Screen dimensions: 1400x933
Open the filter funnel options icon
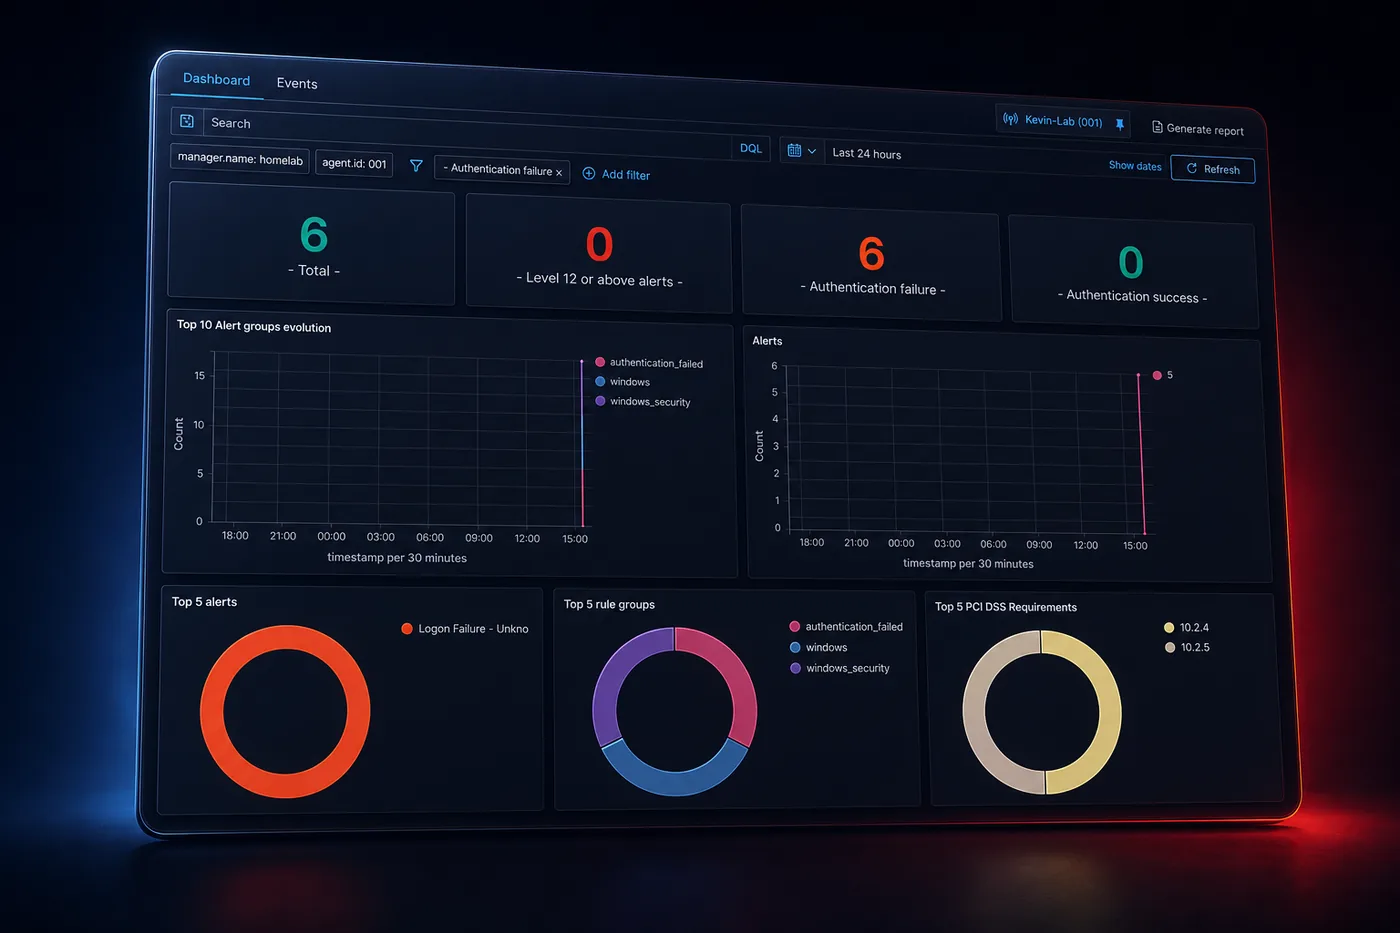coord(416,166)
